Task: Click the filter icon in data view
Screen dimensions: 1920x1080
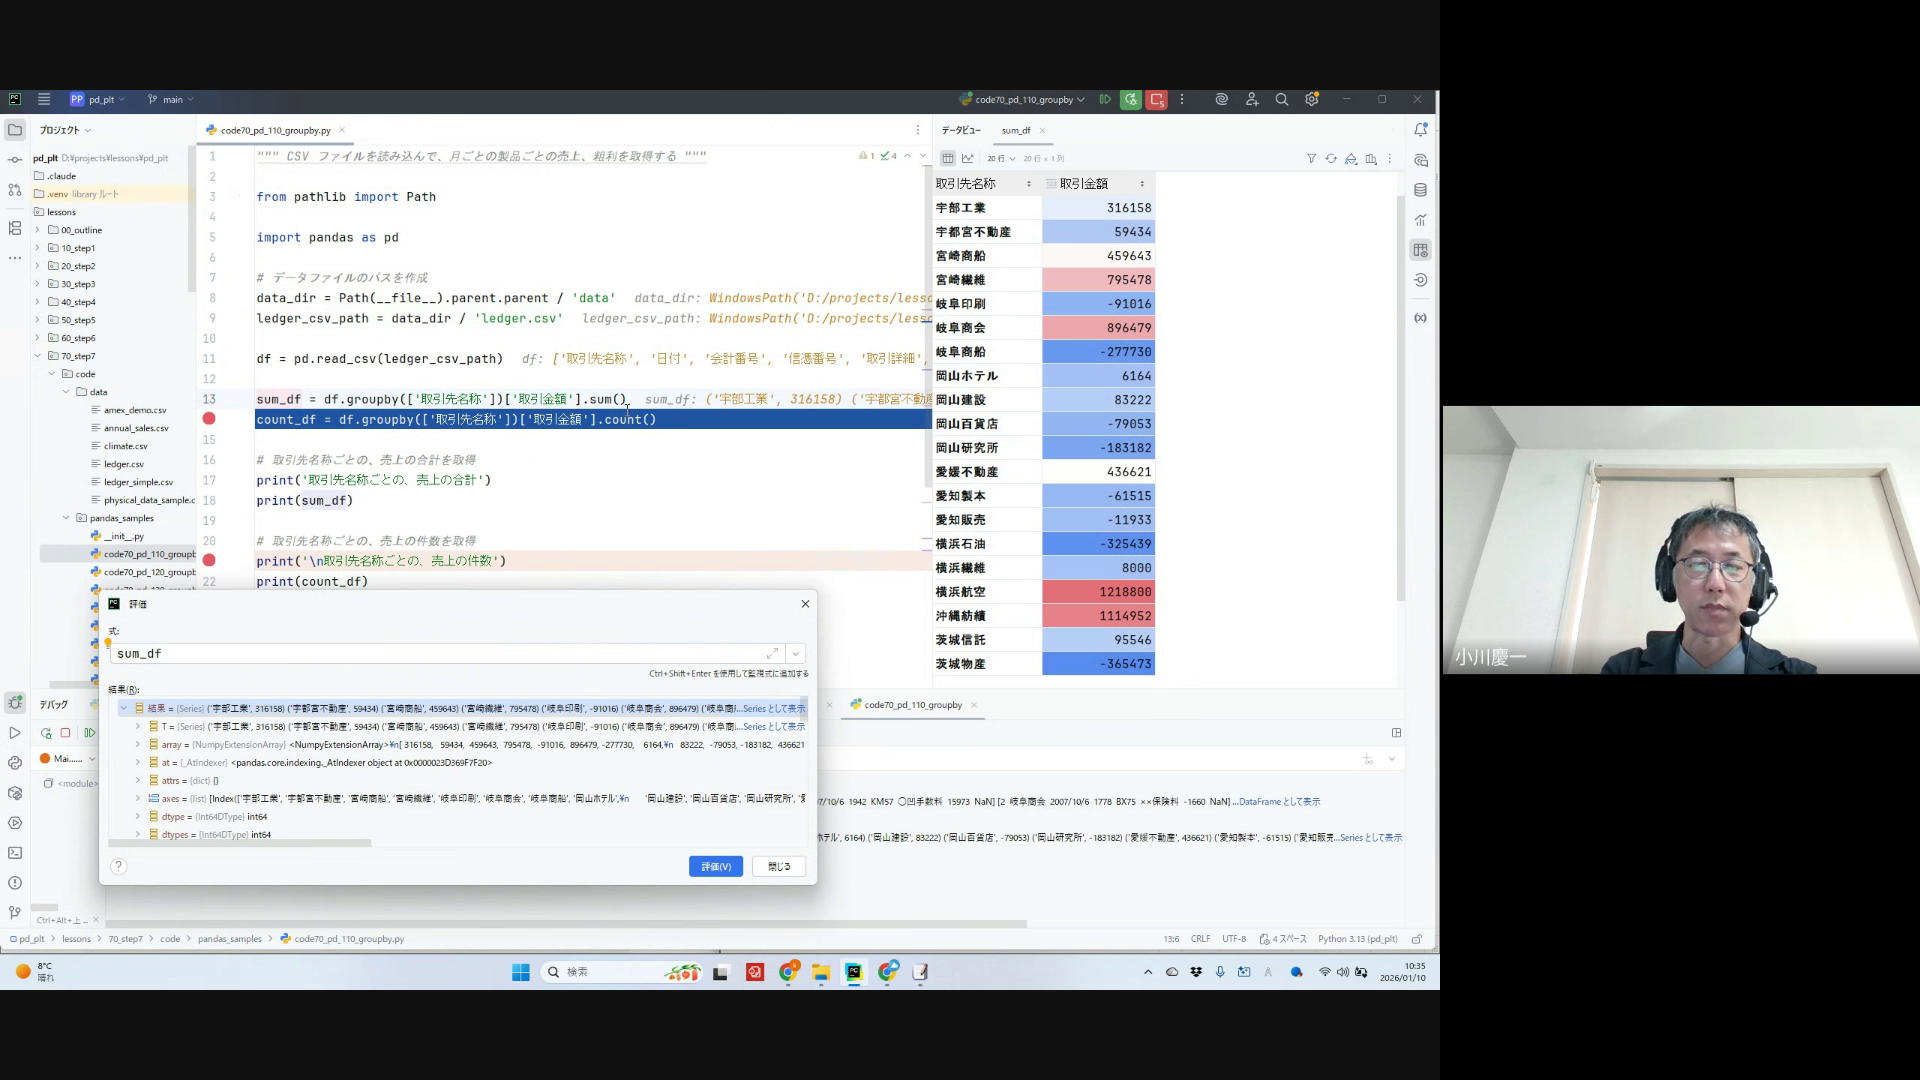Action: click(1311, 159)
